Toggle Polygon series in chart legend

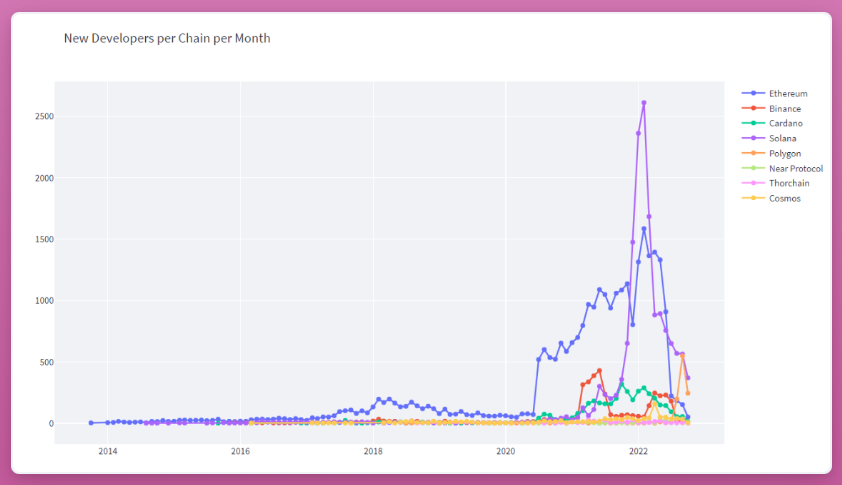[x=771, y=154]
